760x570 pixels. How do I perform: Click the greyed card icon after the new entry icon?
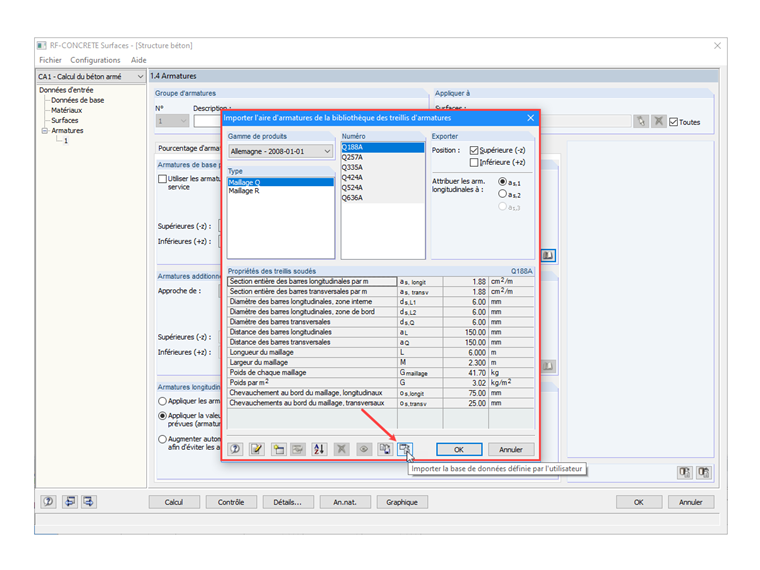point(298,449)
